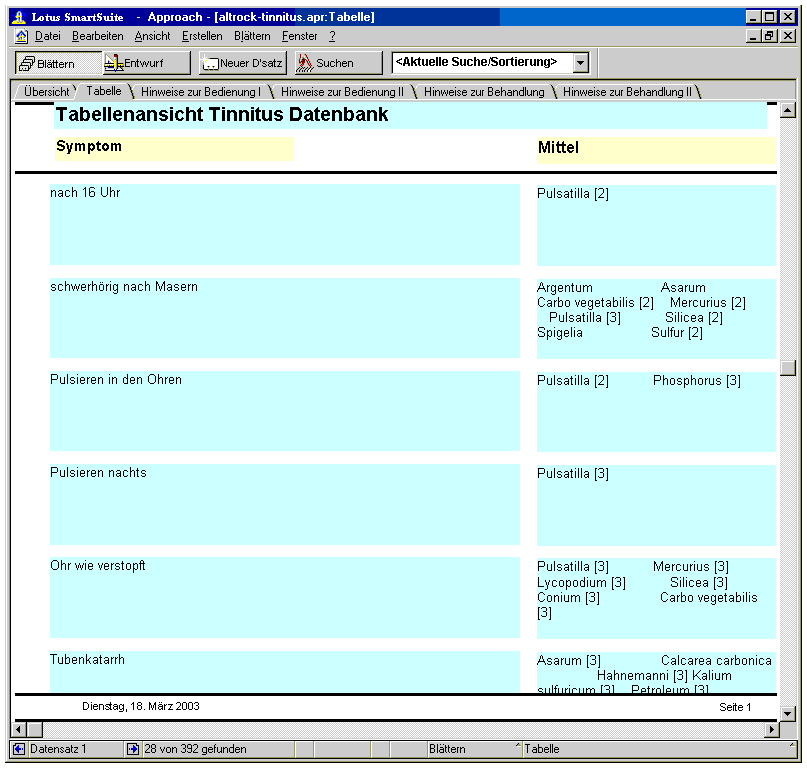
Task: Open Hinweise zur Bedienung I tab
Action: [x=201, y=92]
